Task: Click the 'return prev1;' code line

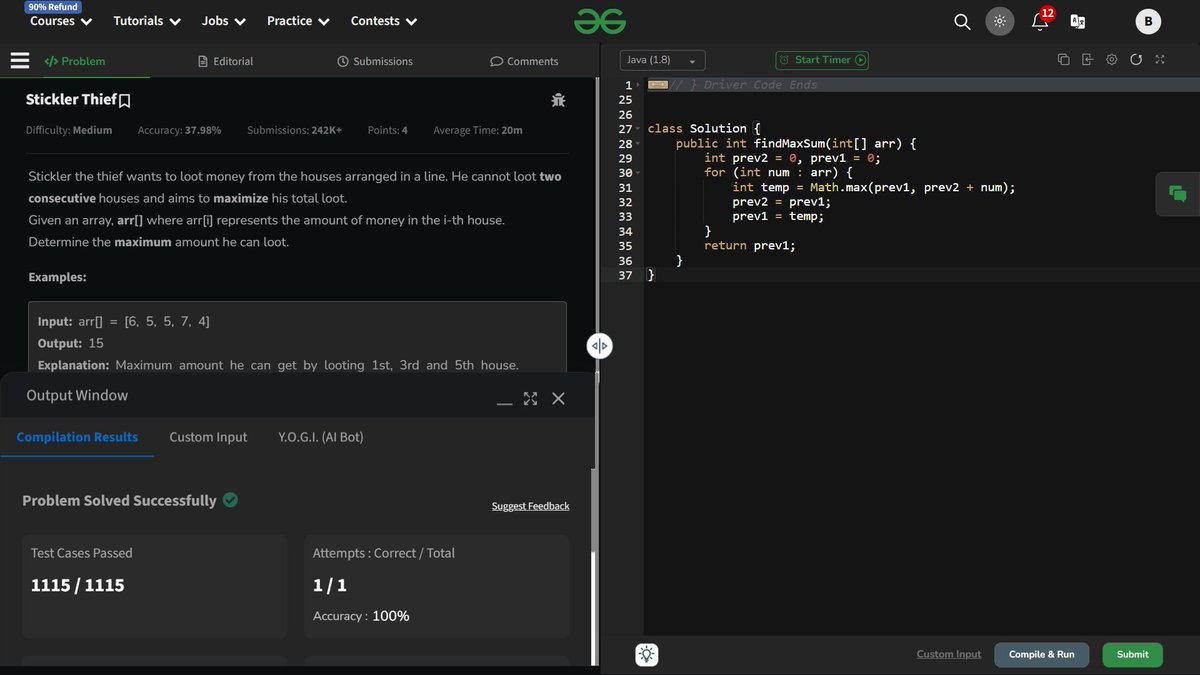Action: pos(750,245)
